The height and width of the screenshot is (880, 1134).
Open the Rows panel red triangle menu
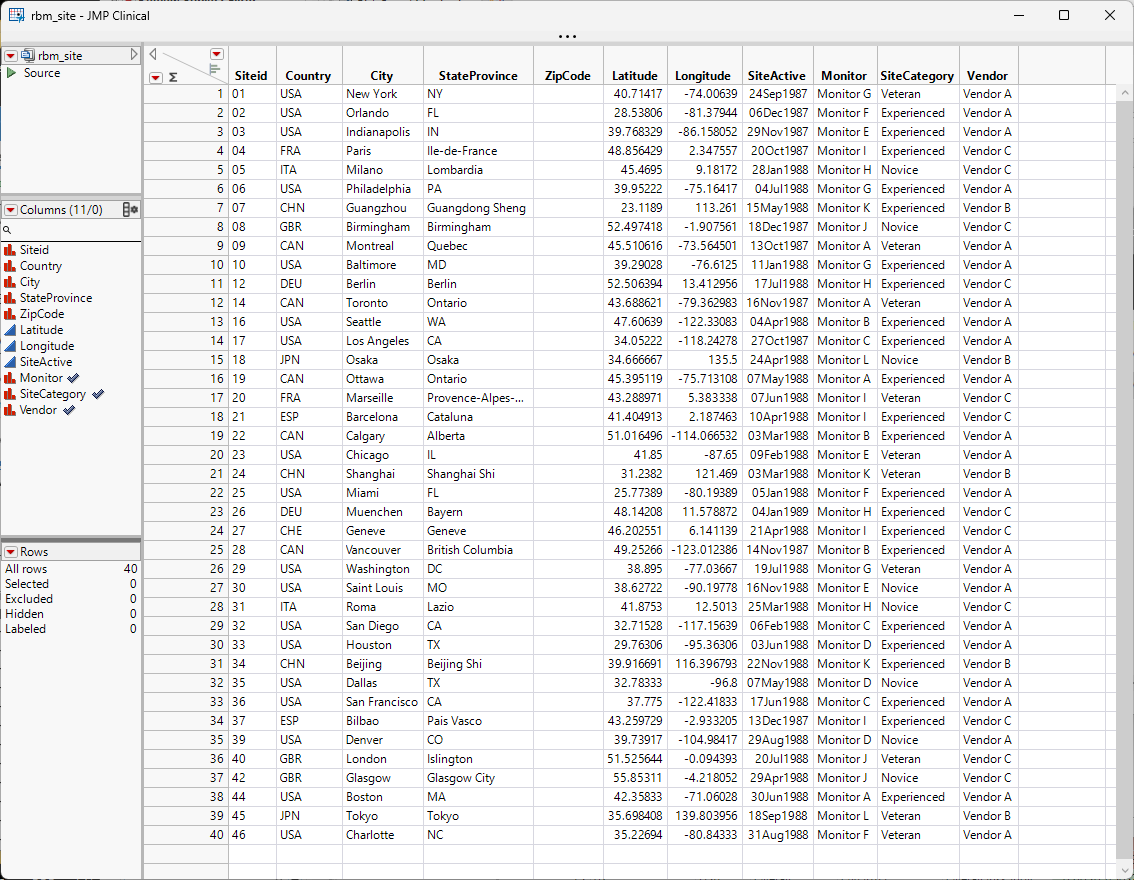point(10,552)
